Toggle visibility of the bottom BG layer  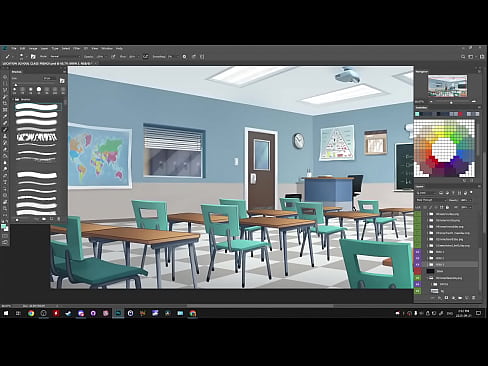coord(418,291)
